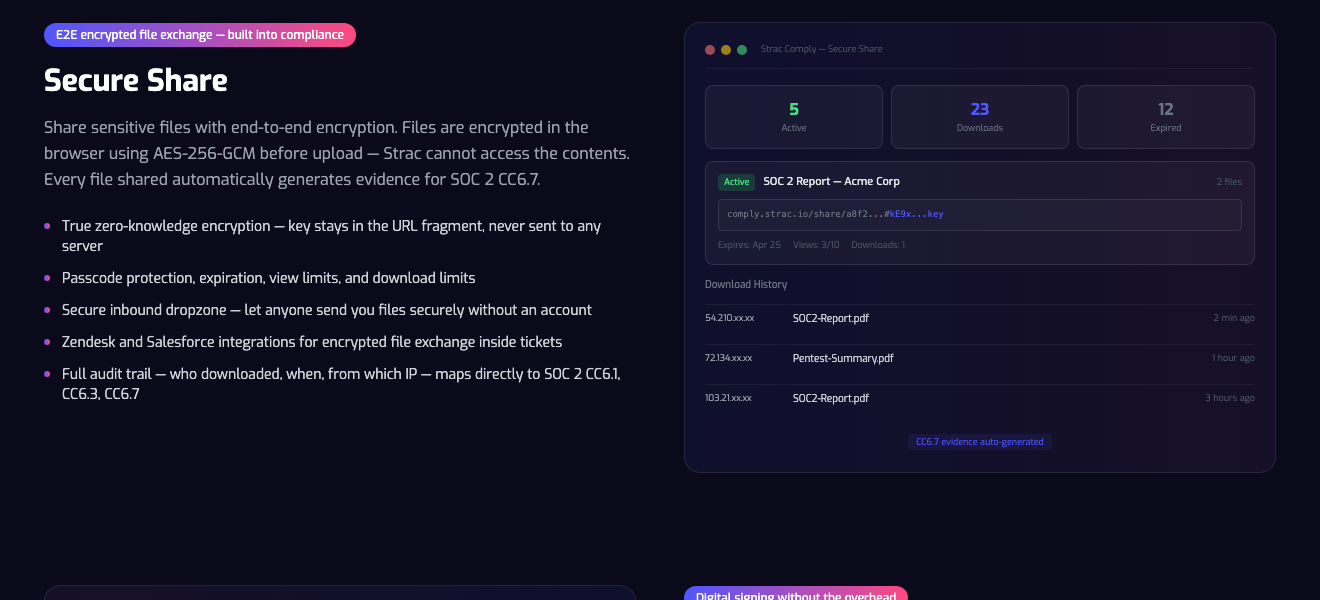Viewport: 1320px width, 600px height.
Task: Click IP address 103.21.xx.xx
Action: 728,398
